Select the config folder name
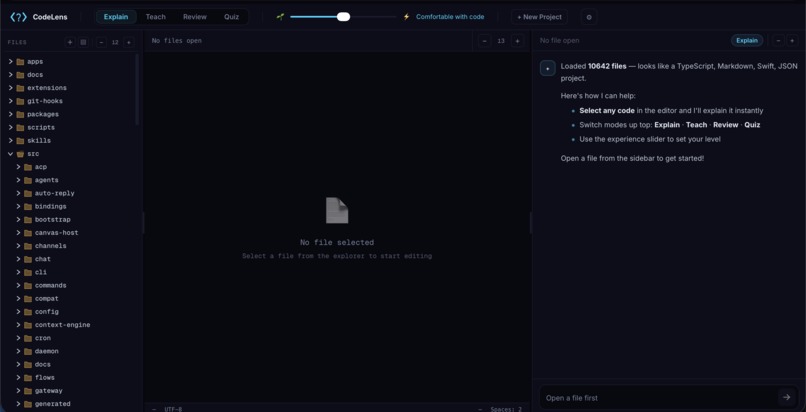This screenshot has width=806, height=412. point(47,312)
